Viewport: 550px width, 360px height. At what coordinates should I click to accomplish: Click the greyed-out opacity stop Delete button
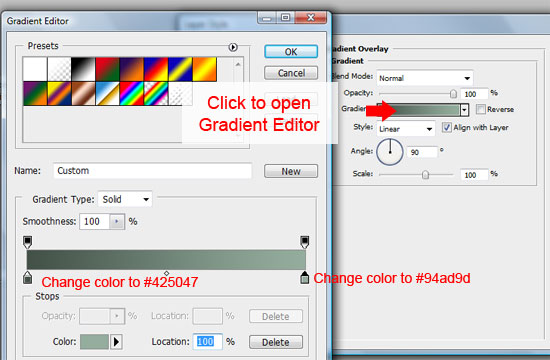coord(276,316)
